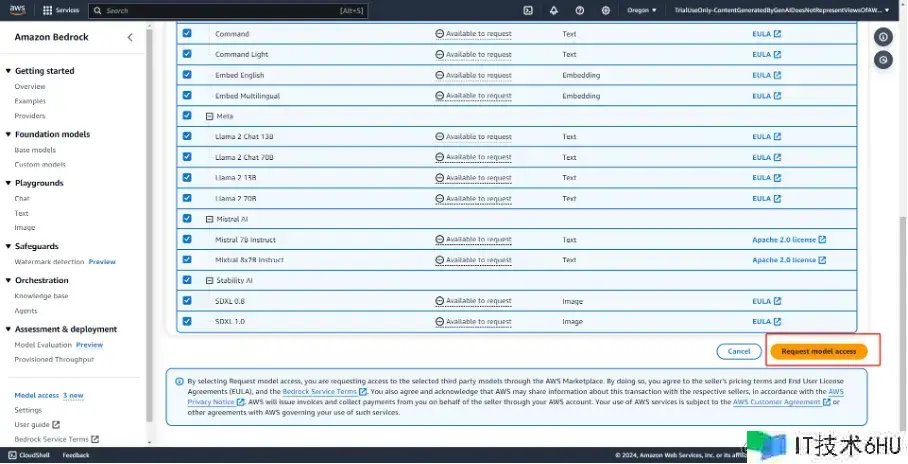Open the notifications bell icon
This screenshot has height=464, width=908.
coord(554,10)
